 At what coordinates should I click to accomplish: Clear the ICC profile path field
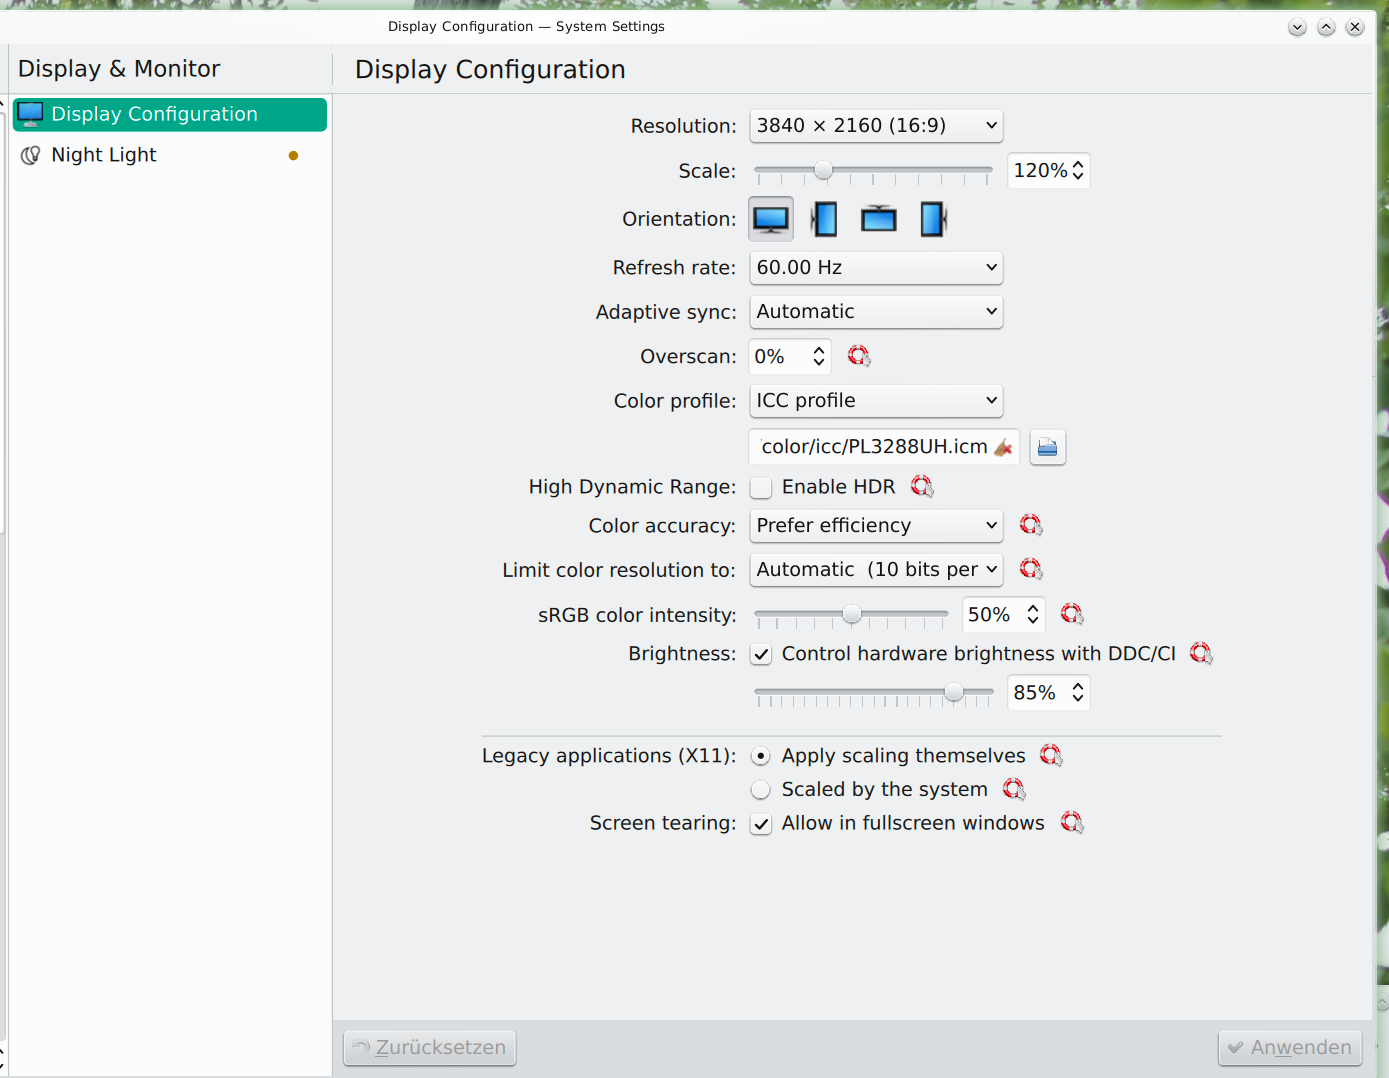(1003, 447)
